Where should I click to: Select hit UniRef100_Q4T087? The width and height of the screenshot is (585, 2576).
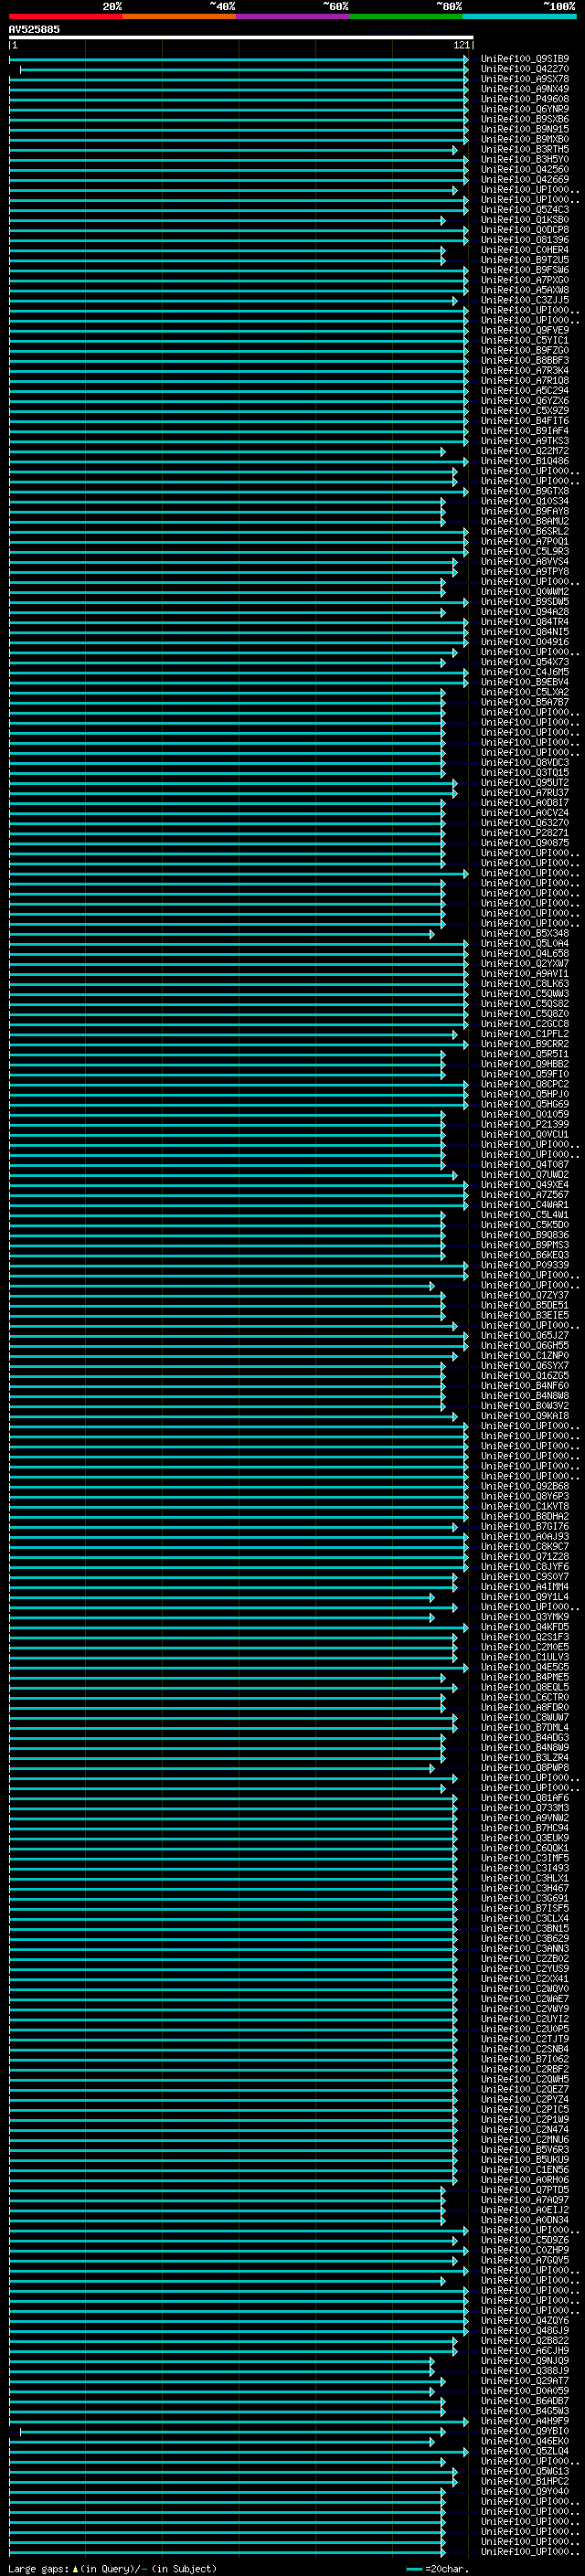[x=525, y=1164]
